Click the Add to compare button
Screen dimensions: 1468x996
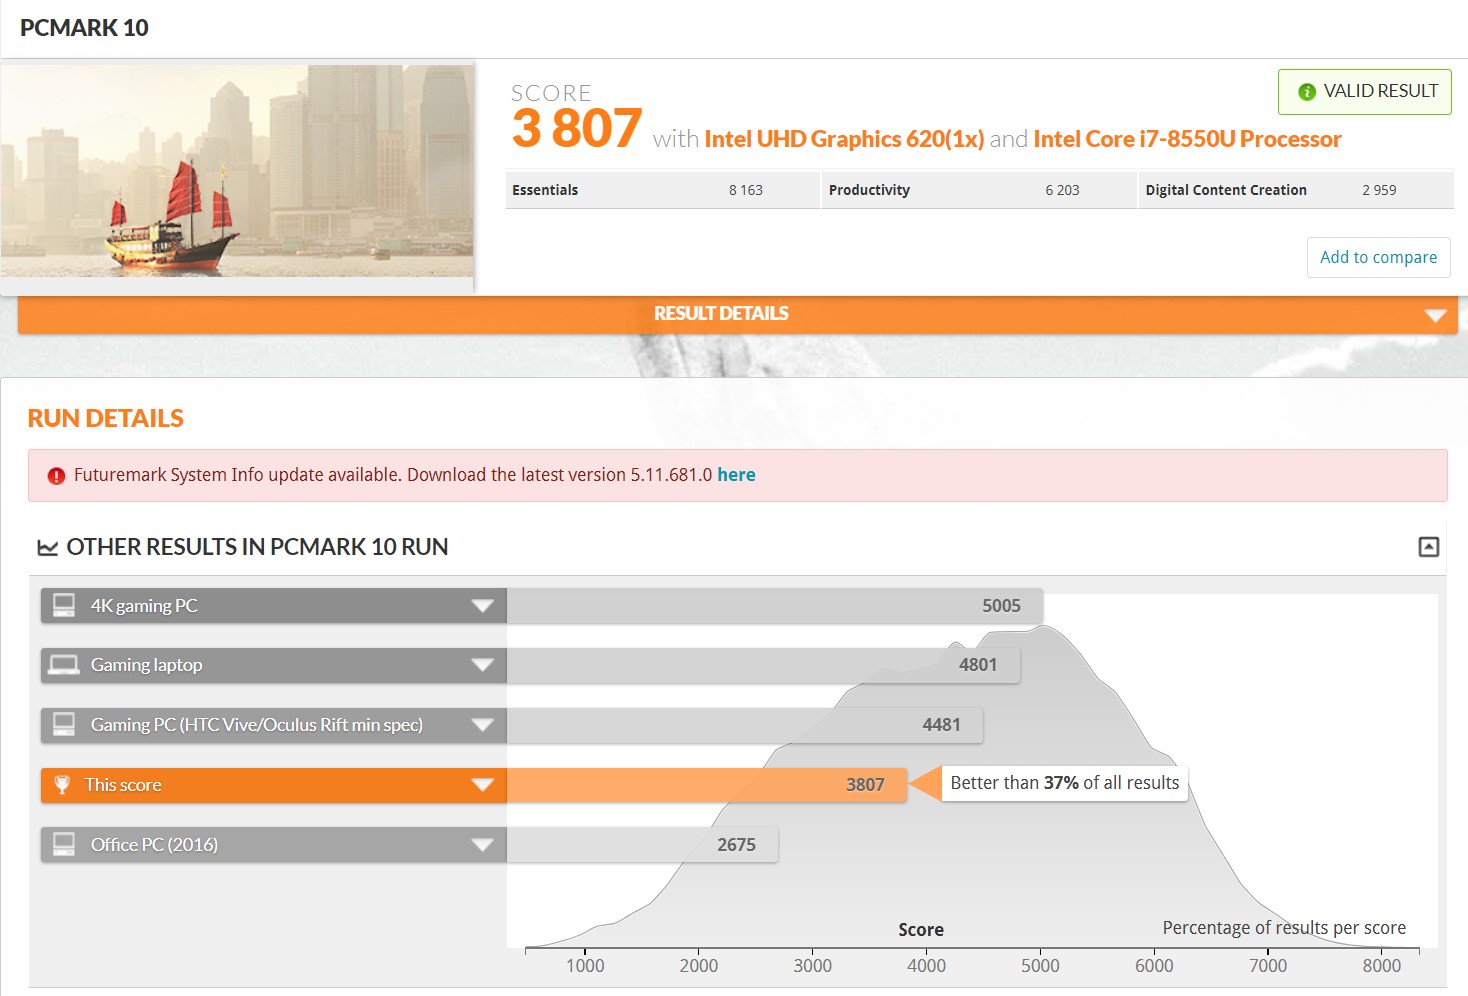click(x=1378, y=257)
